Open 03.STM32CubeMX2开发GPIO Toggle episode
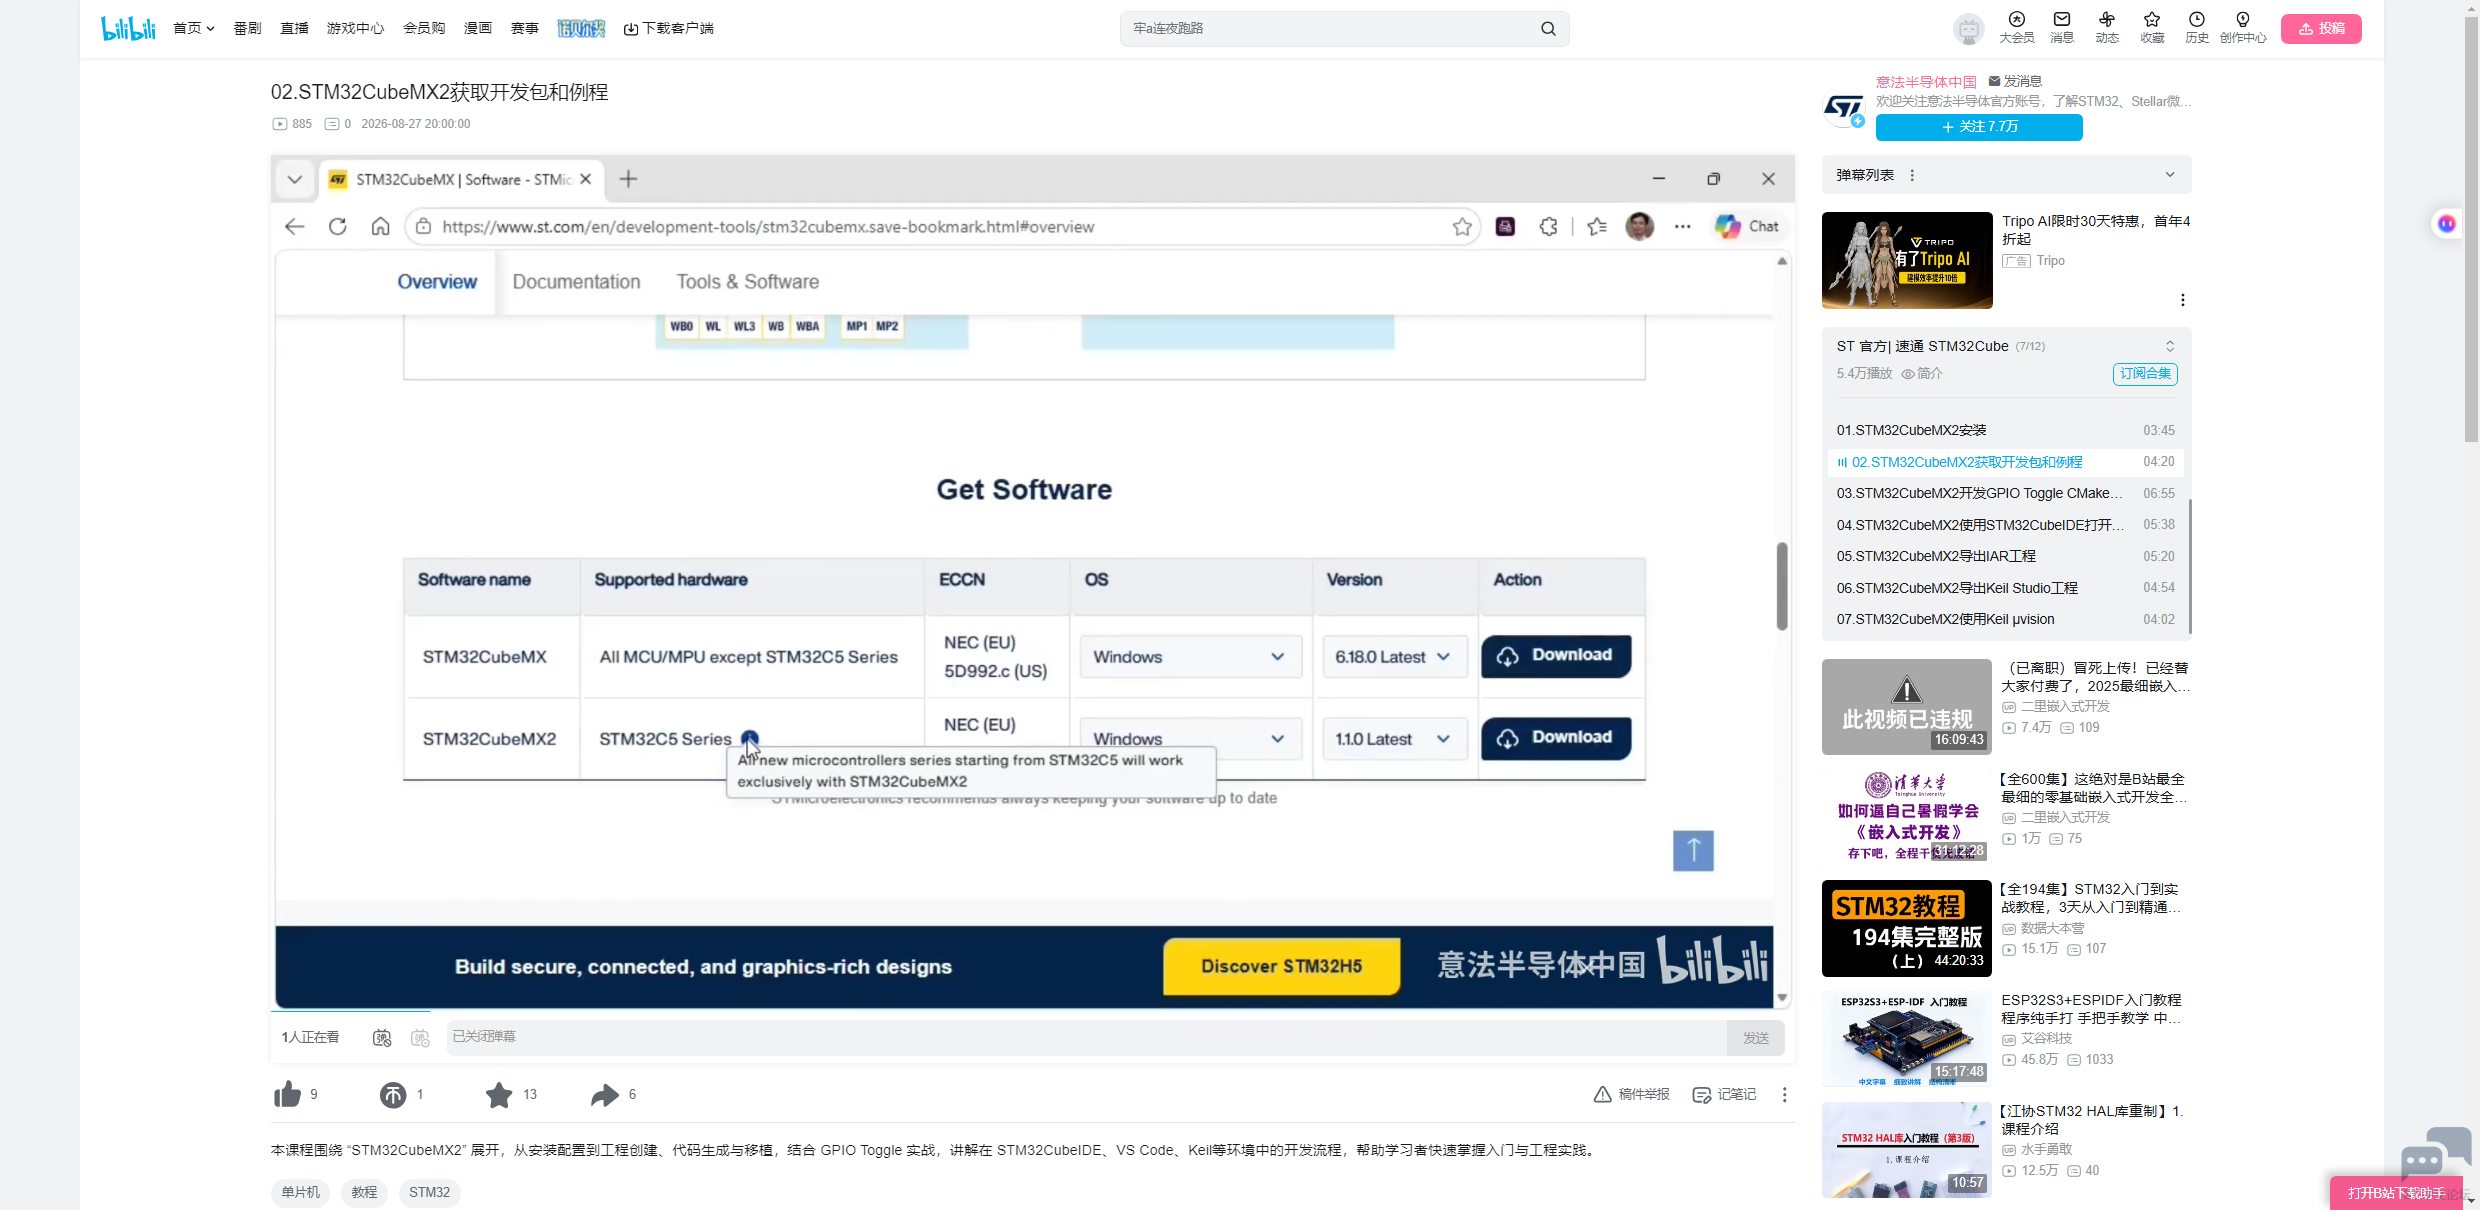Image resolution: width=2480 pixels, height=1210 pixels. (x=2006, y=493)
